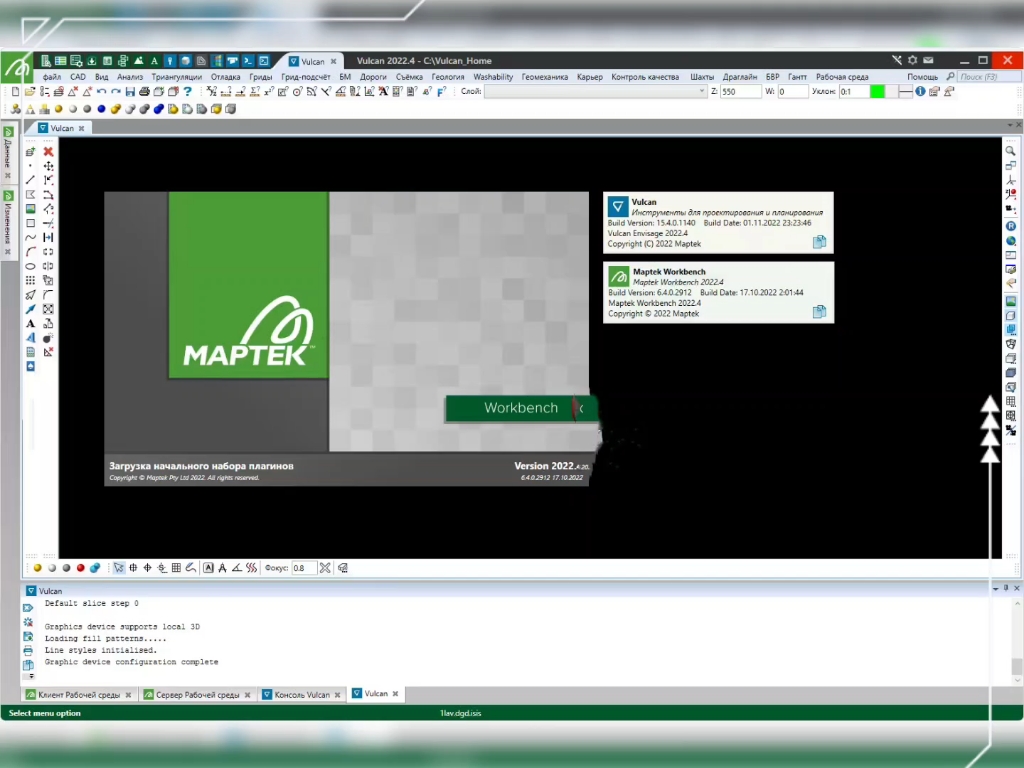Screen dimensions: 1024x768
Task: Save the project via the diskette icon
Action: click(x=130, y=91)
